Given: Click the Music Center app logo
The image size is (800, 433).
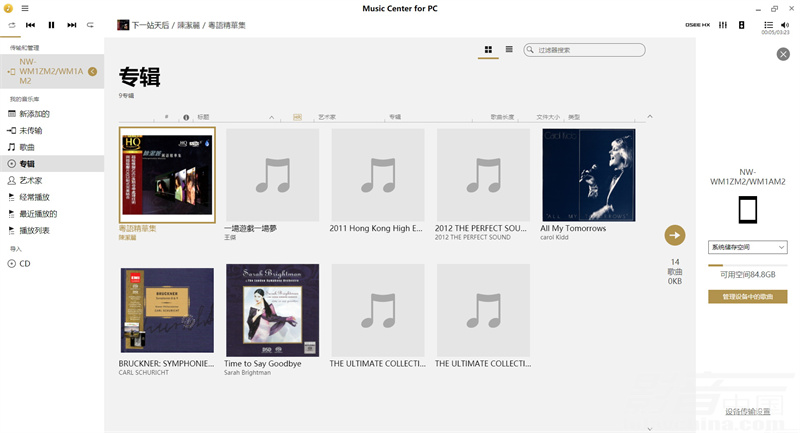Looking at the screenshot, I should click(8, 8).
